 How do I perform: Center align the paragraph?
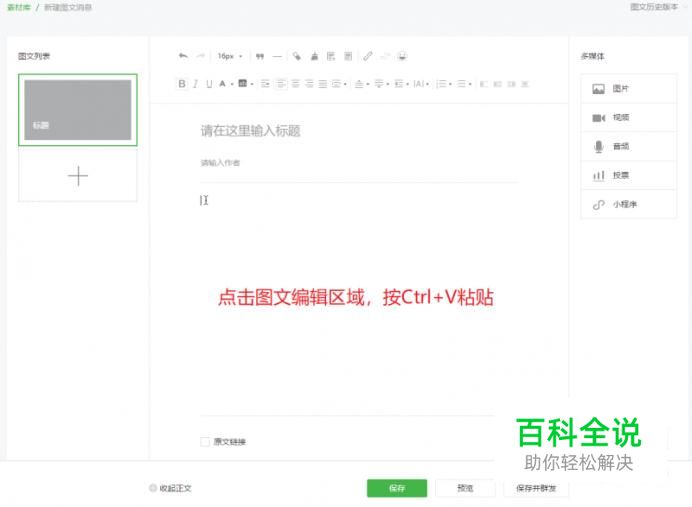tap(296, 84)
